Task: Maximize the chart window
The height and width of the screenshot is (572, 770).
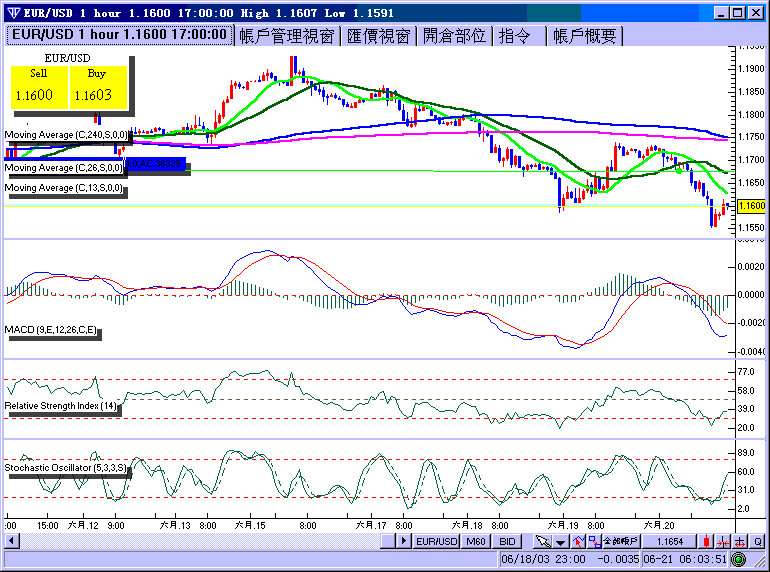Action: click(738, 13)
